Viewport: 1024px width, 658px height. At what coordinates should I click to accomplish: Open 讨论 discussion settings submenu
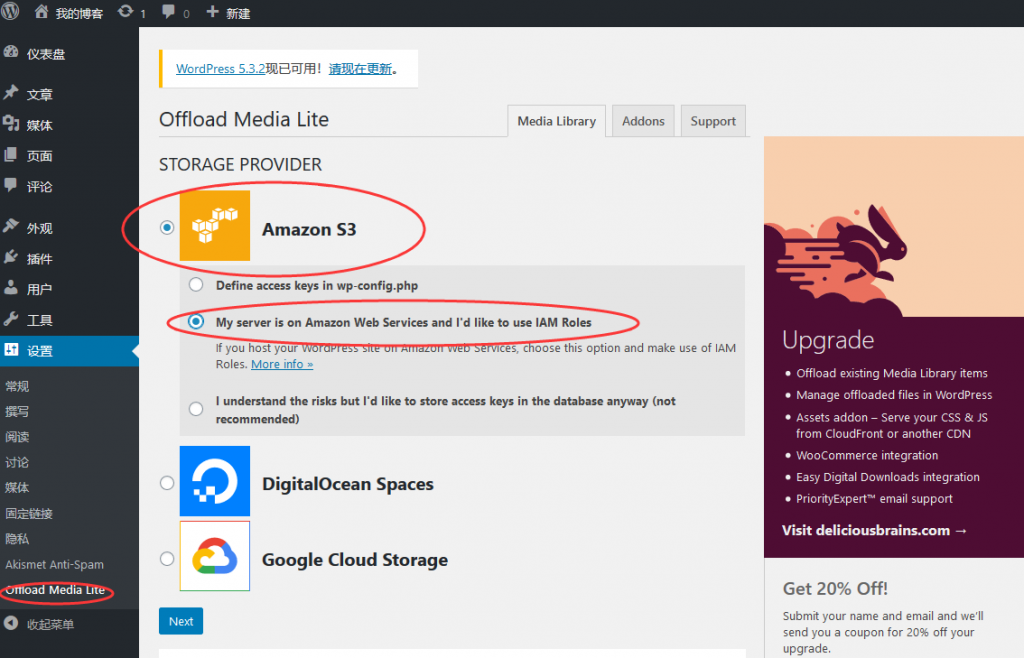tap(17, 463)
